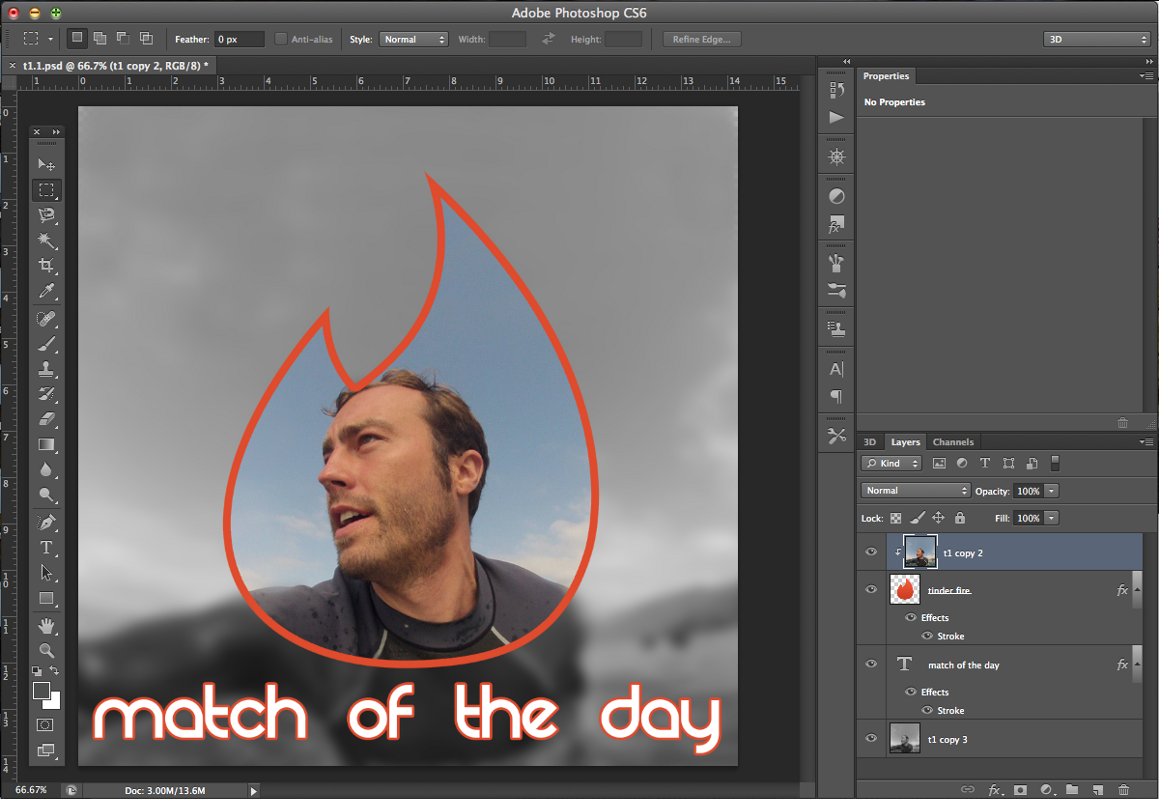Lock transparent pixels of the layer
The width and height of the screenshot is (1159, 799).
[x=895, y=518]
